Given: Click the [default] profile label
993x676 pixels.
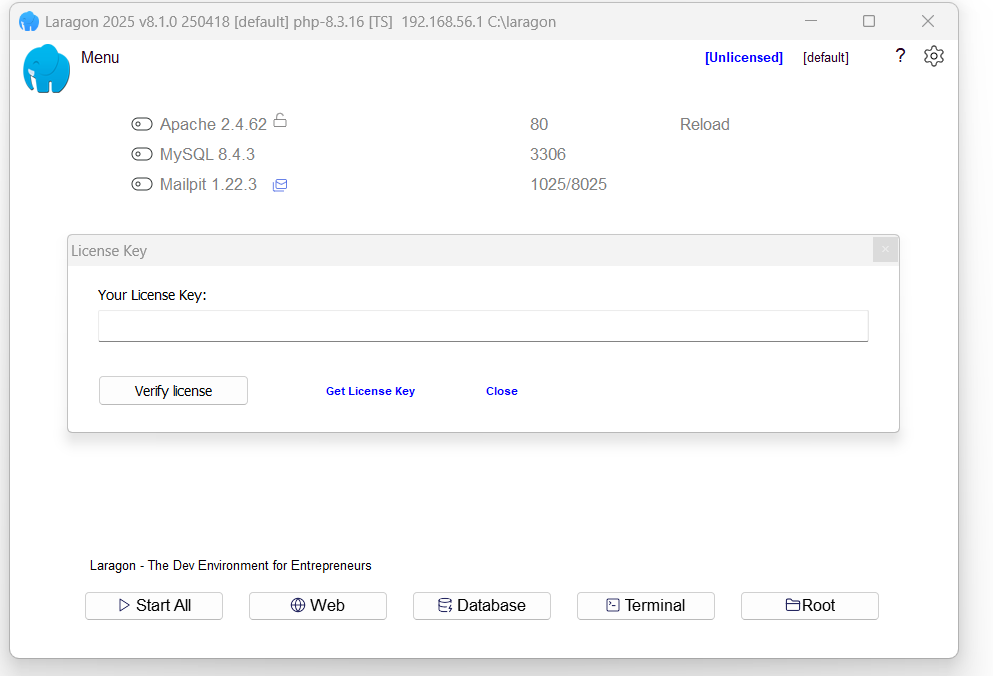Looking at the screenshot, I should pos(825,58).
